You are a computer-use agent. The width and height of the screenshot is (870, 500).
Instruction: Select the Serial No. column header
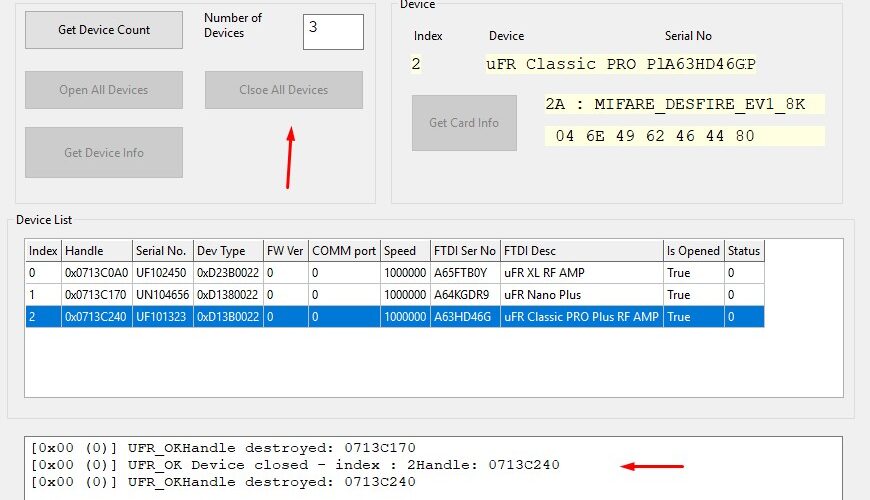tap(163, 251)
